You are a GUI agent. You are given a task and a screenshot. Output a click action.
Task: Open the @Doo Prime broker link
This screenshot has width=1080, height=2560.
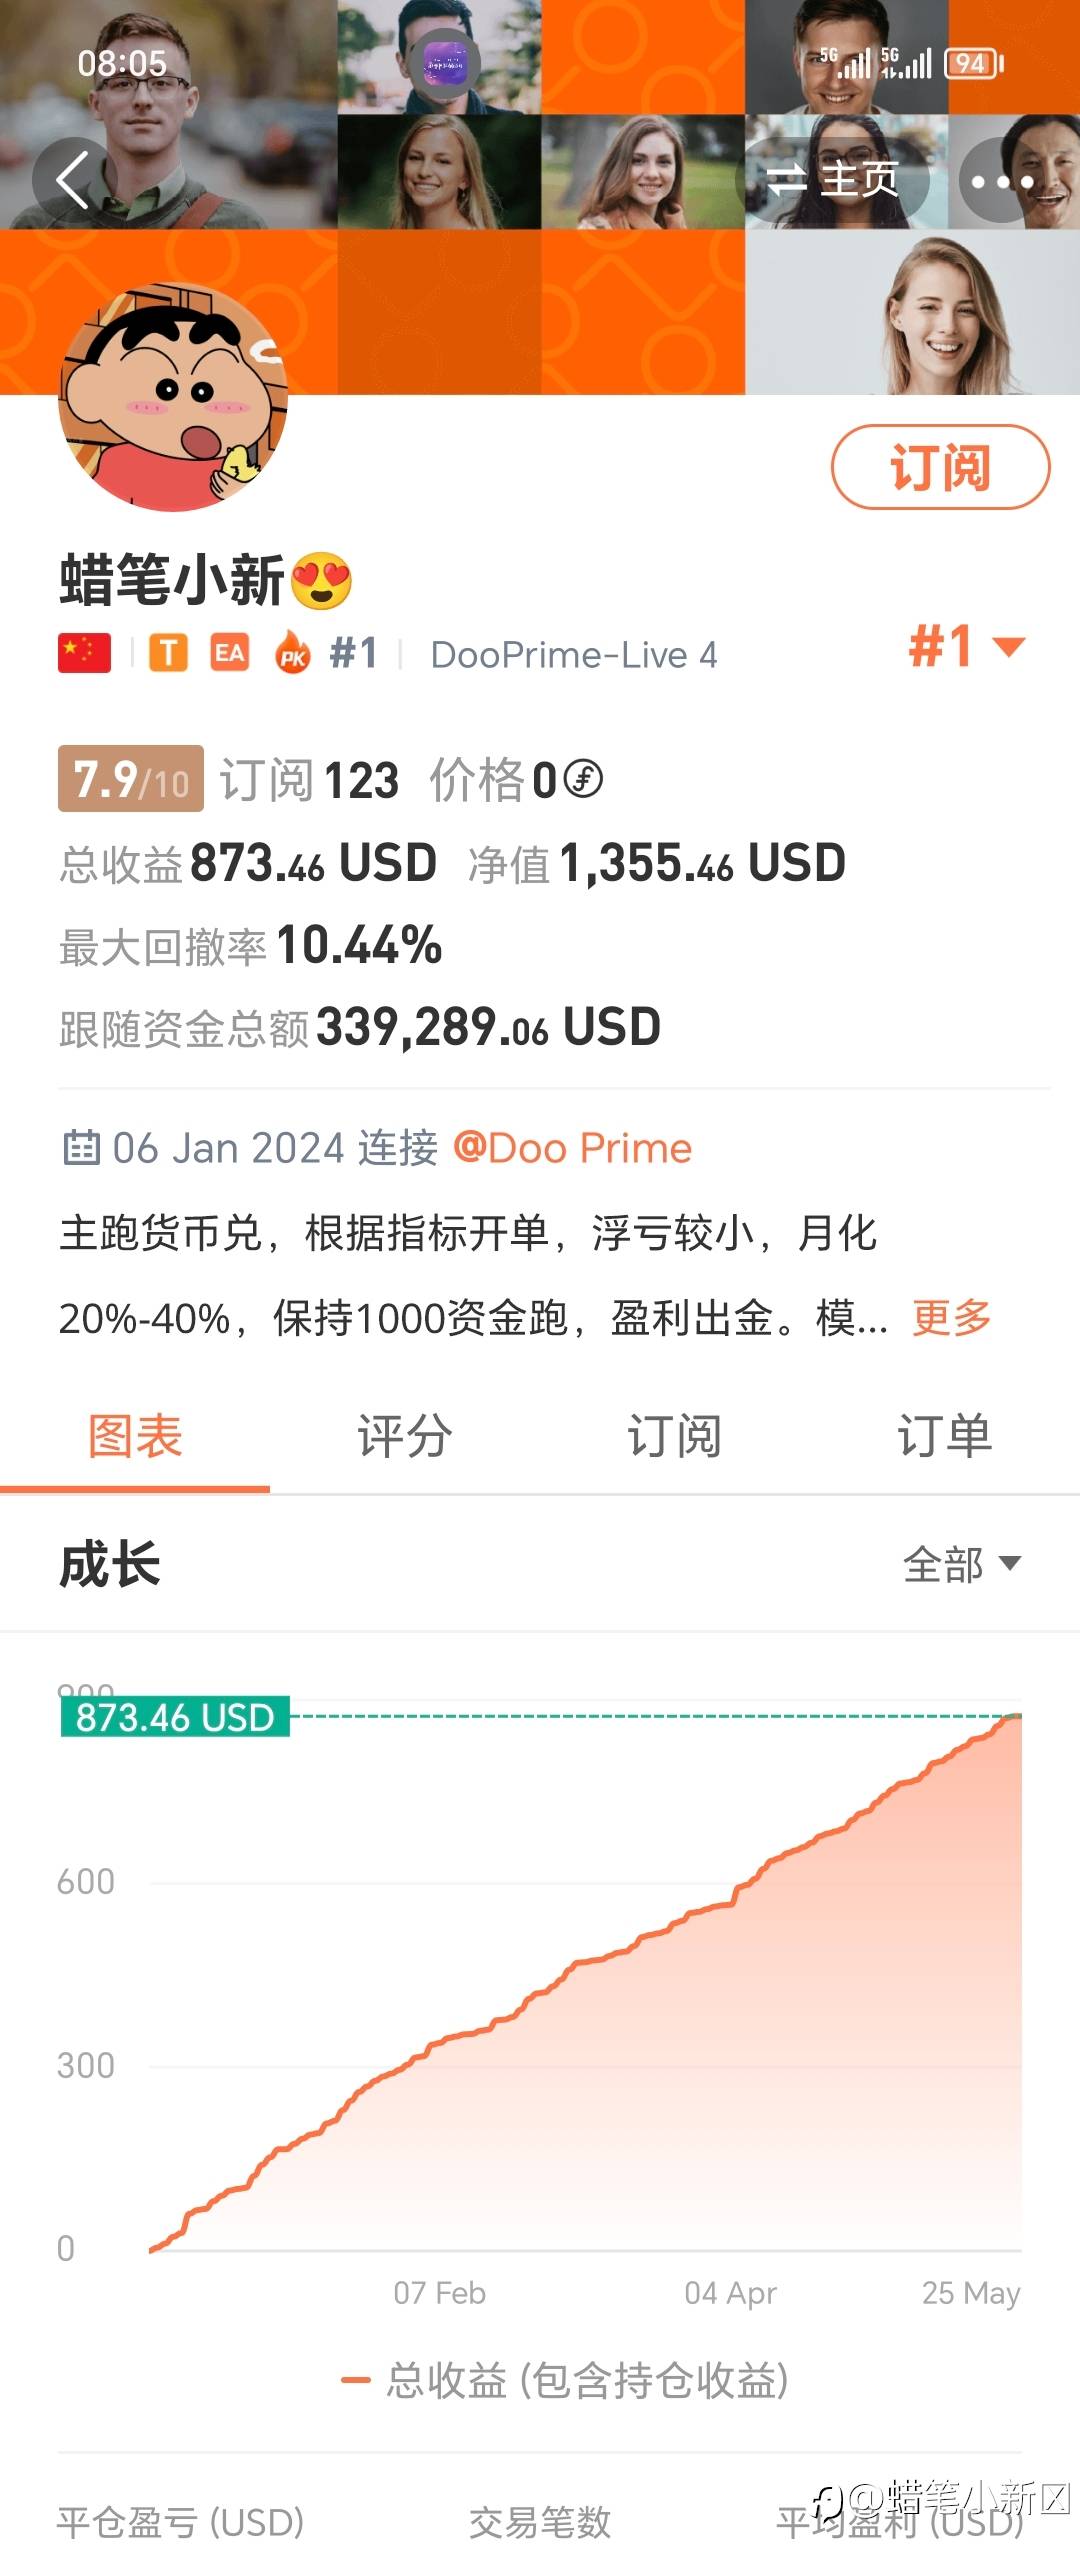pos(572,1148)
